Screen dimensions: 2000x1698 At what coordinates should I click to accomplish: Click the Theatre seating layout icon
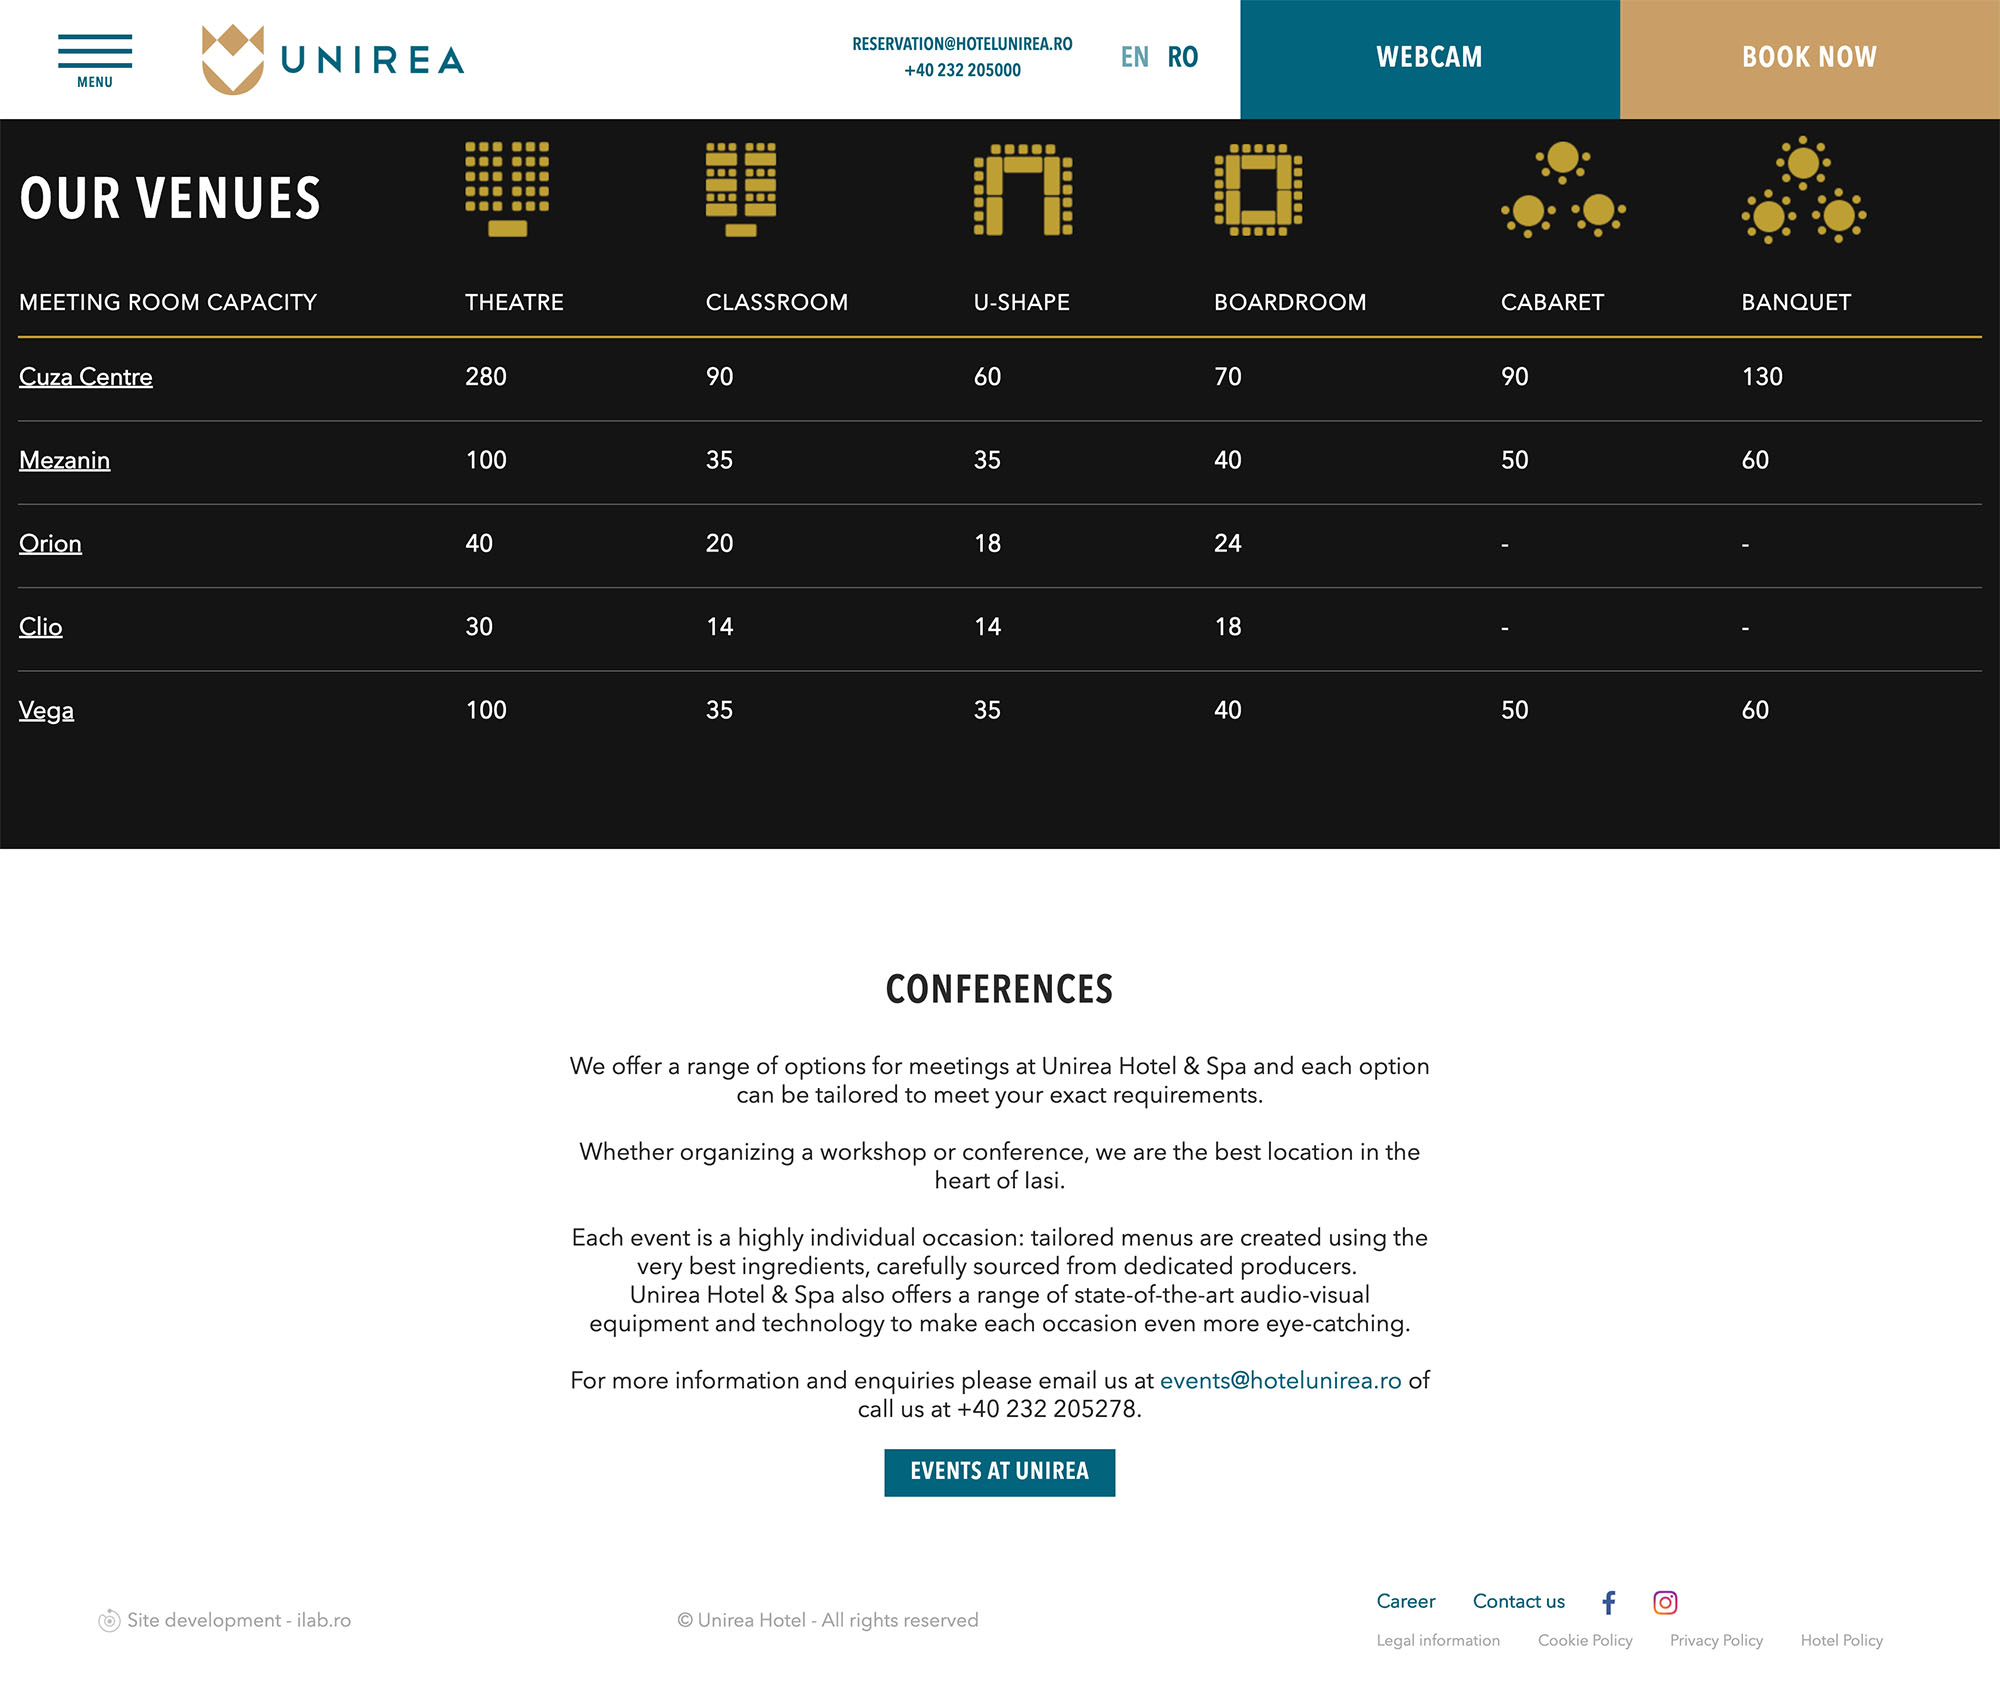(507, 189)
